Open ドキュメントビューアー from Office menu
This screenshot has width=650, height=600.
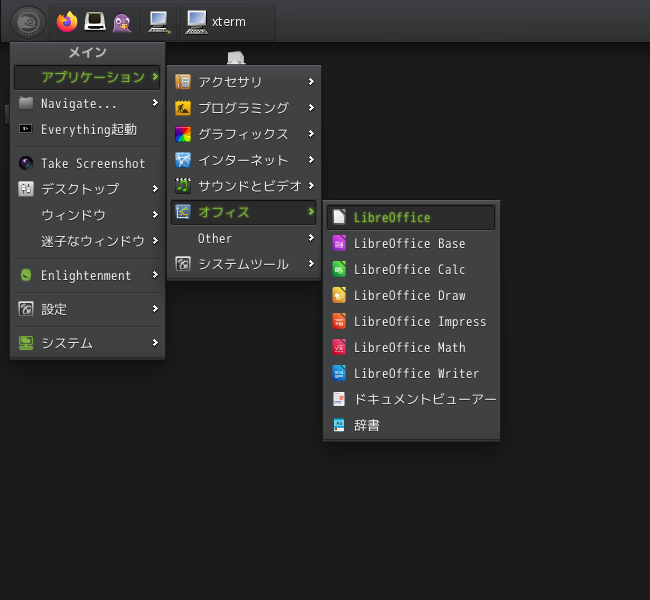tap(411, 399)
